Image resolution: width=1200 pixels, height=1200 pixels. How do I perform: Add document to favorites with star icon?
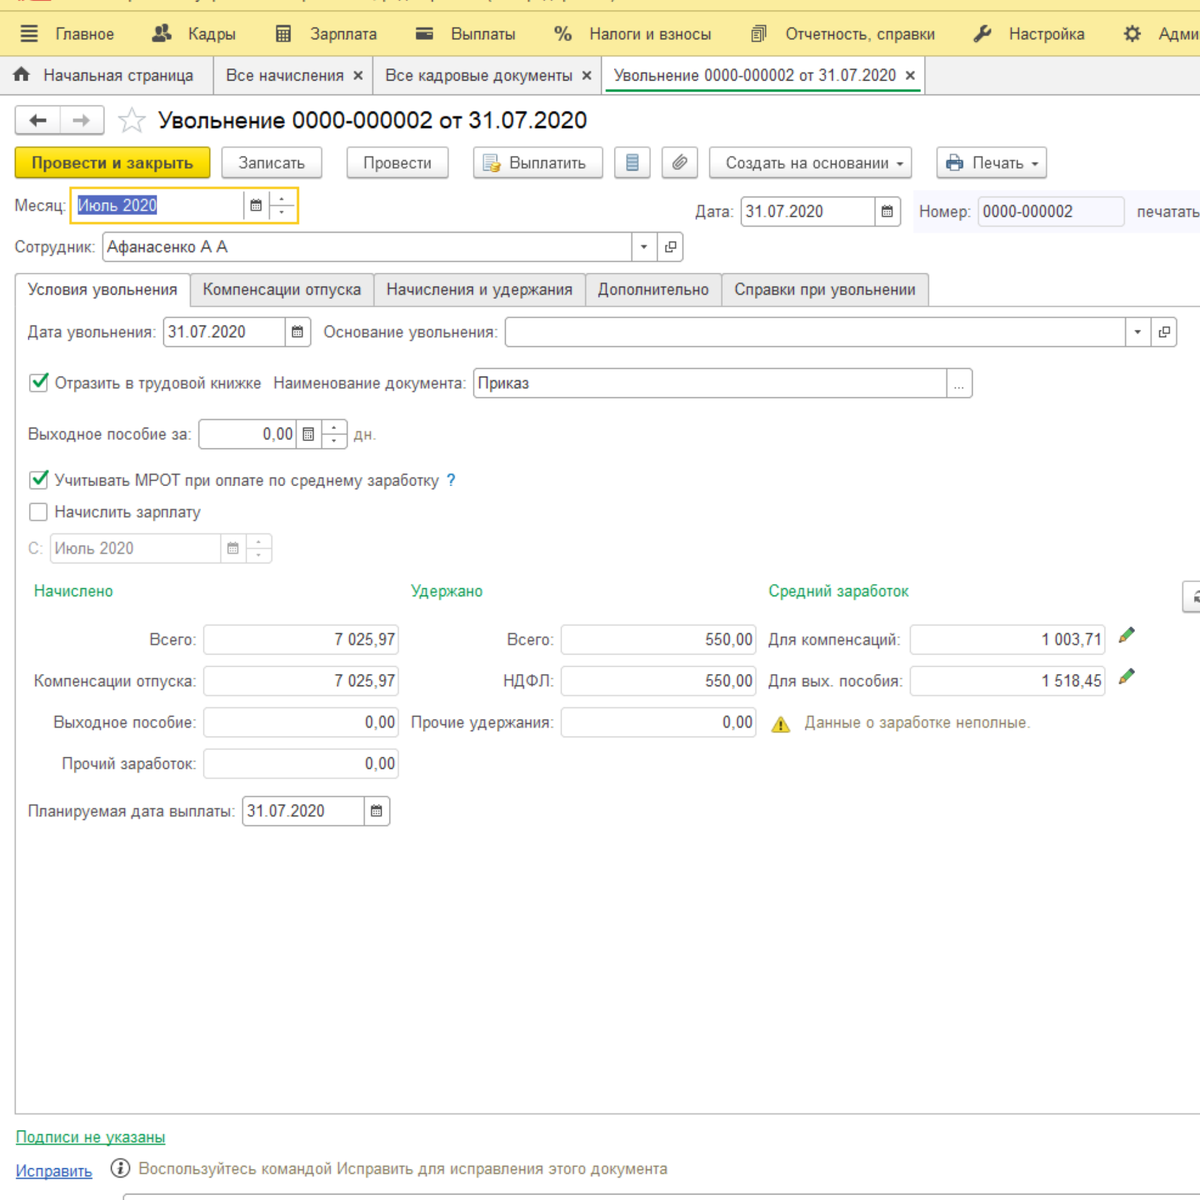click(132, 121)
